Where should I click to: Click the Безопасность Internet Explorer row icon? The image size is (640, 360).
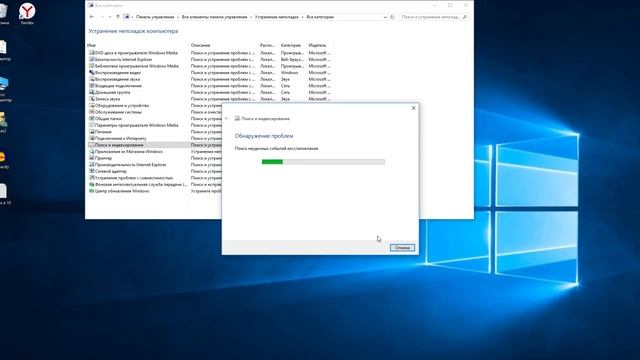(x=91, y=59)
